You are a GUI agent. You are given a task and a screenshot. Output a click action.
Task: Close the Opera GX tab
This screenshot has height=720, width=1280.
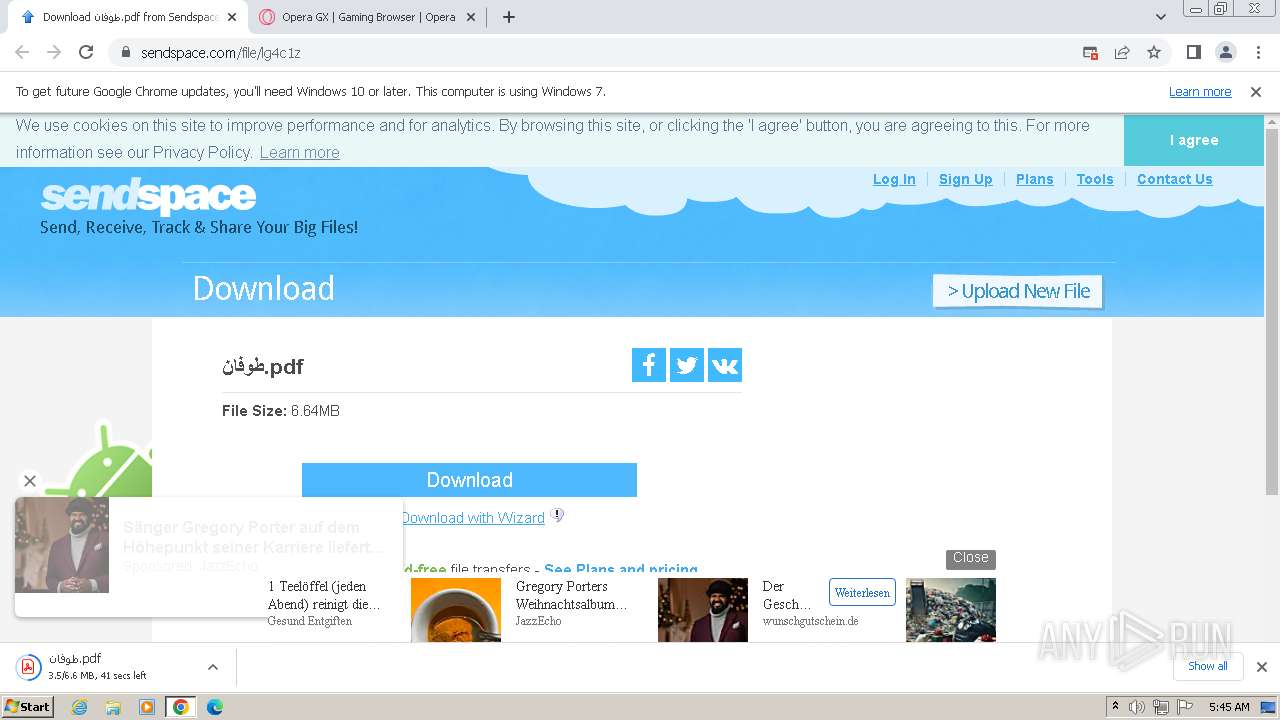click(x=471, y=17)
